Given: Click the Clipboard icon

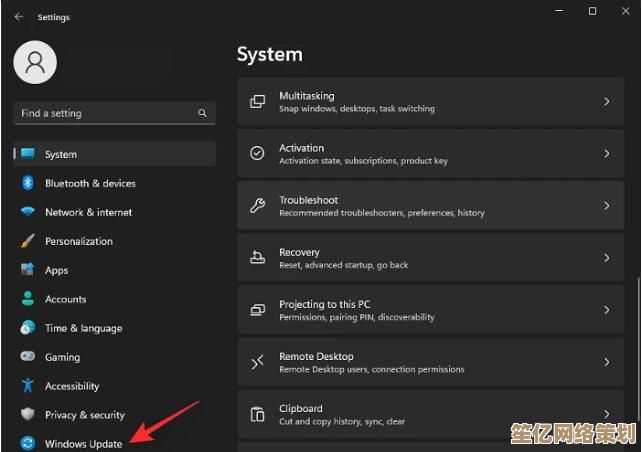Looking at the screenshot, I should 258,414.
